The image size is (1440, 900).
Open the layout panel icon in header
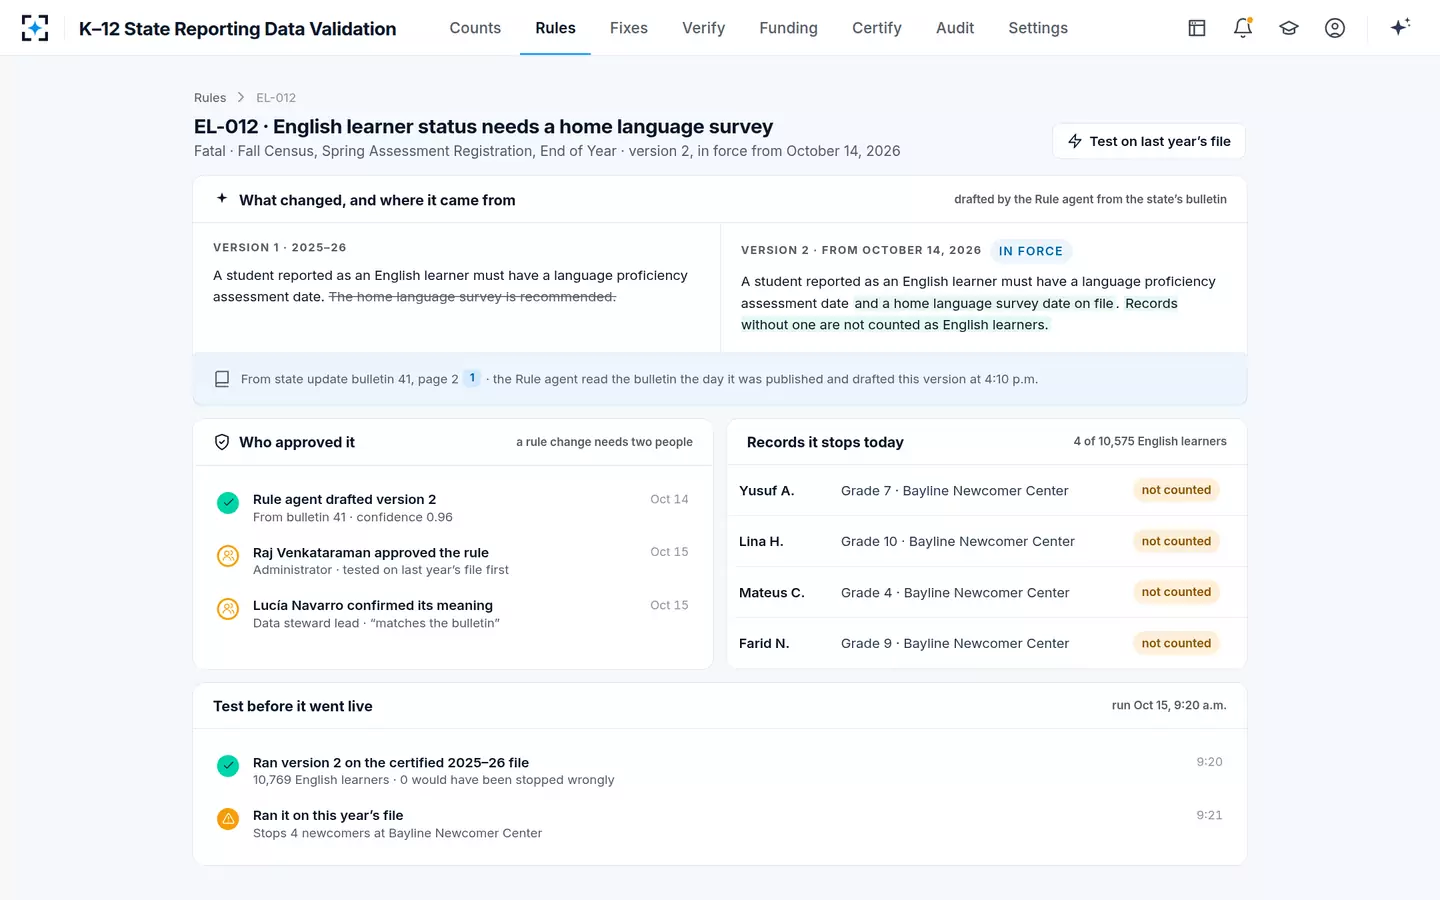pos(1197,28)
